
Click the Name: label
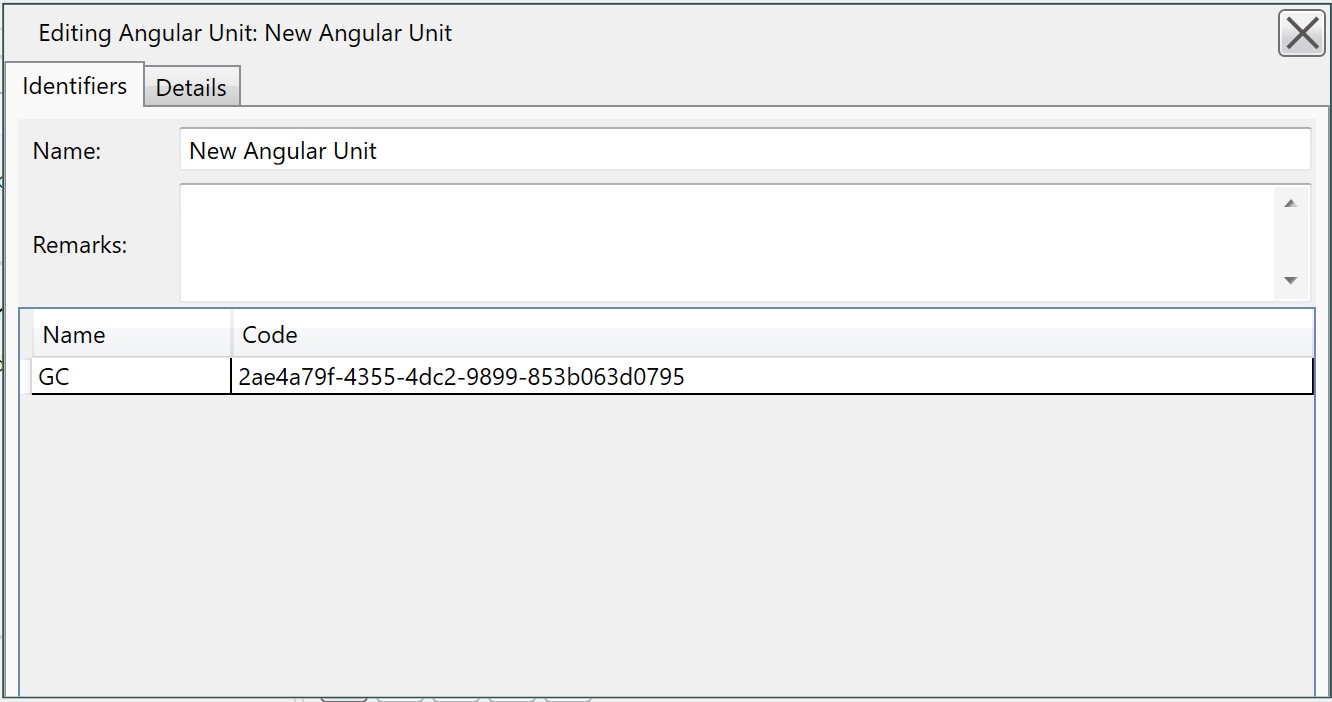click(67, 151)
